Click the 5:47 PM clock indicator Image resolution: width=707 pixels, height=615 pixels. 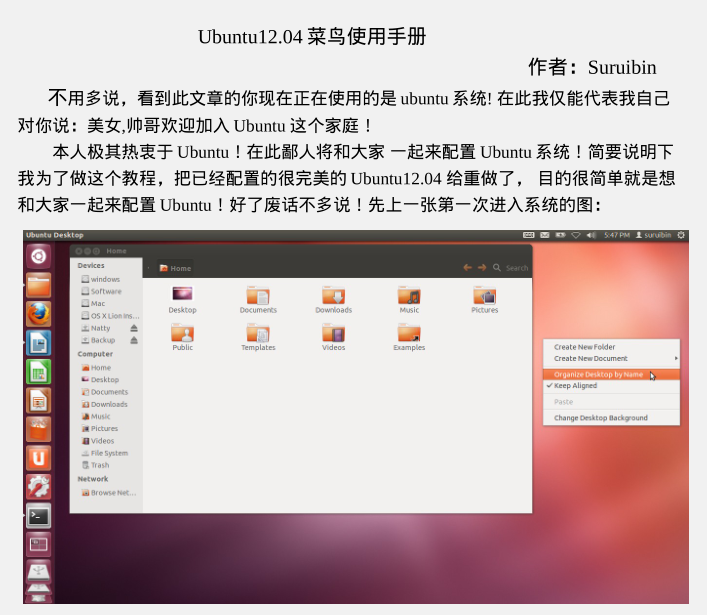tap(617, 235)
